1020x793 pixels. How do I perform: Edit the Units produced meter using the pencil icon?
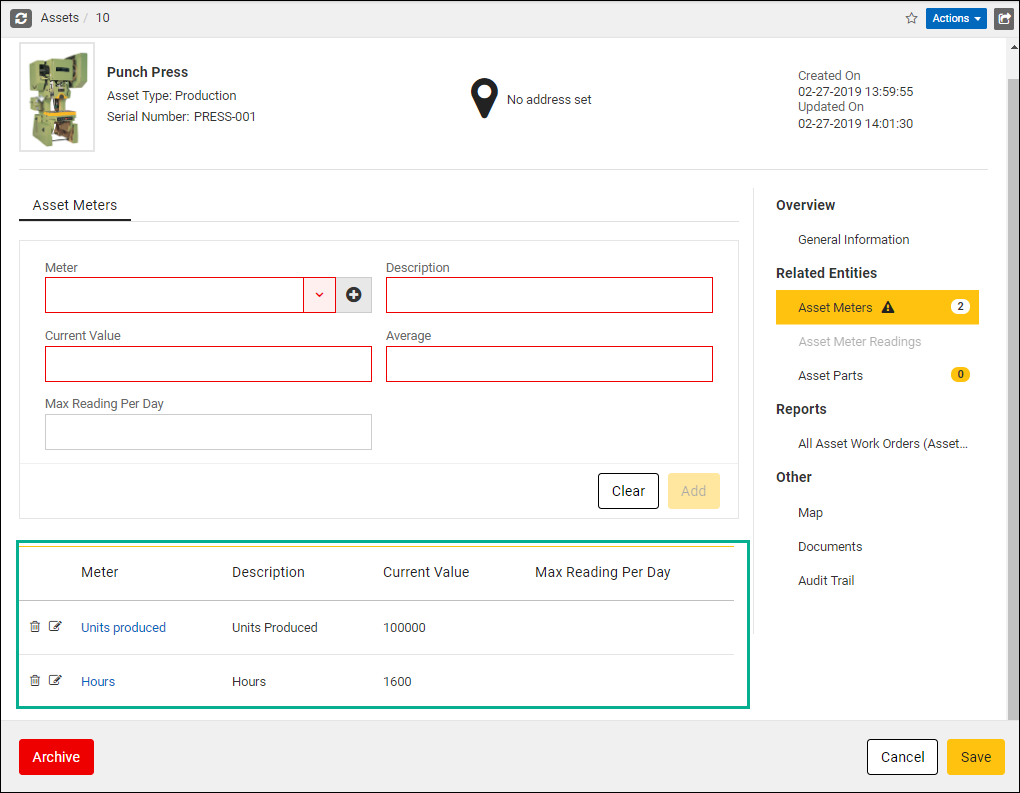coord(57,624)
